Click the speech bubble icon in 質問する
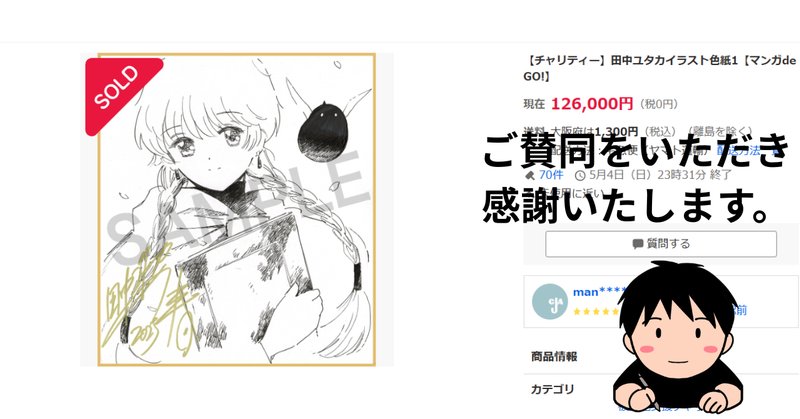The height and width of the screenshot is (419, 800). pyautogui.click(x=638, y=244)
